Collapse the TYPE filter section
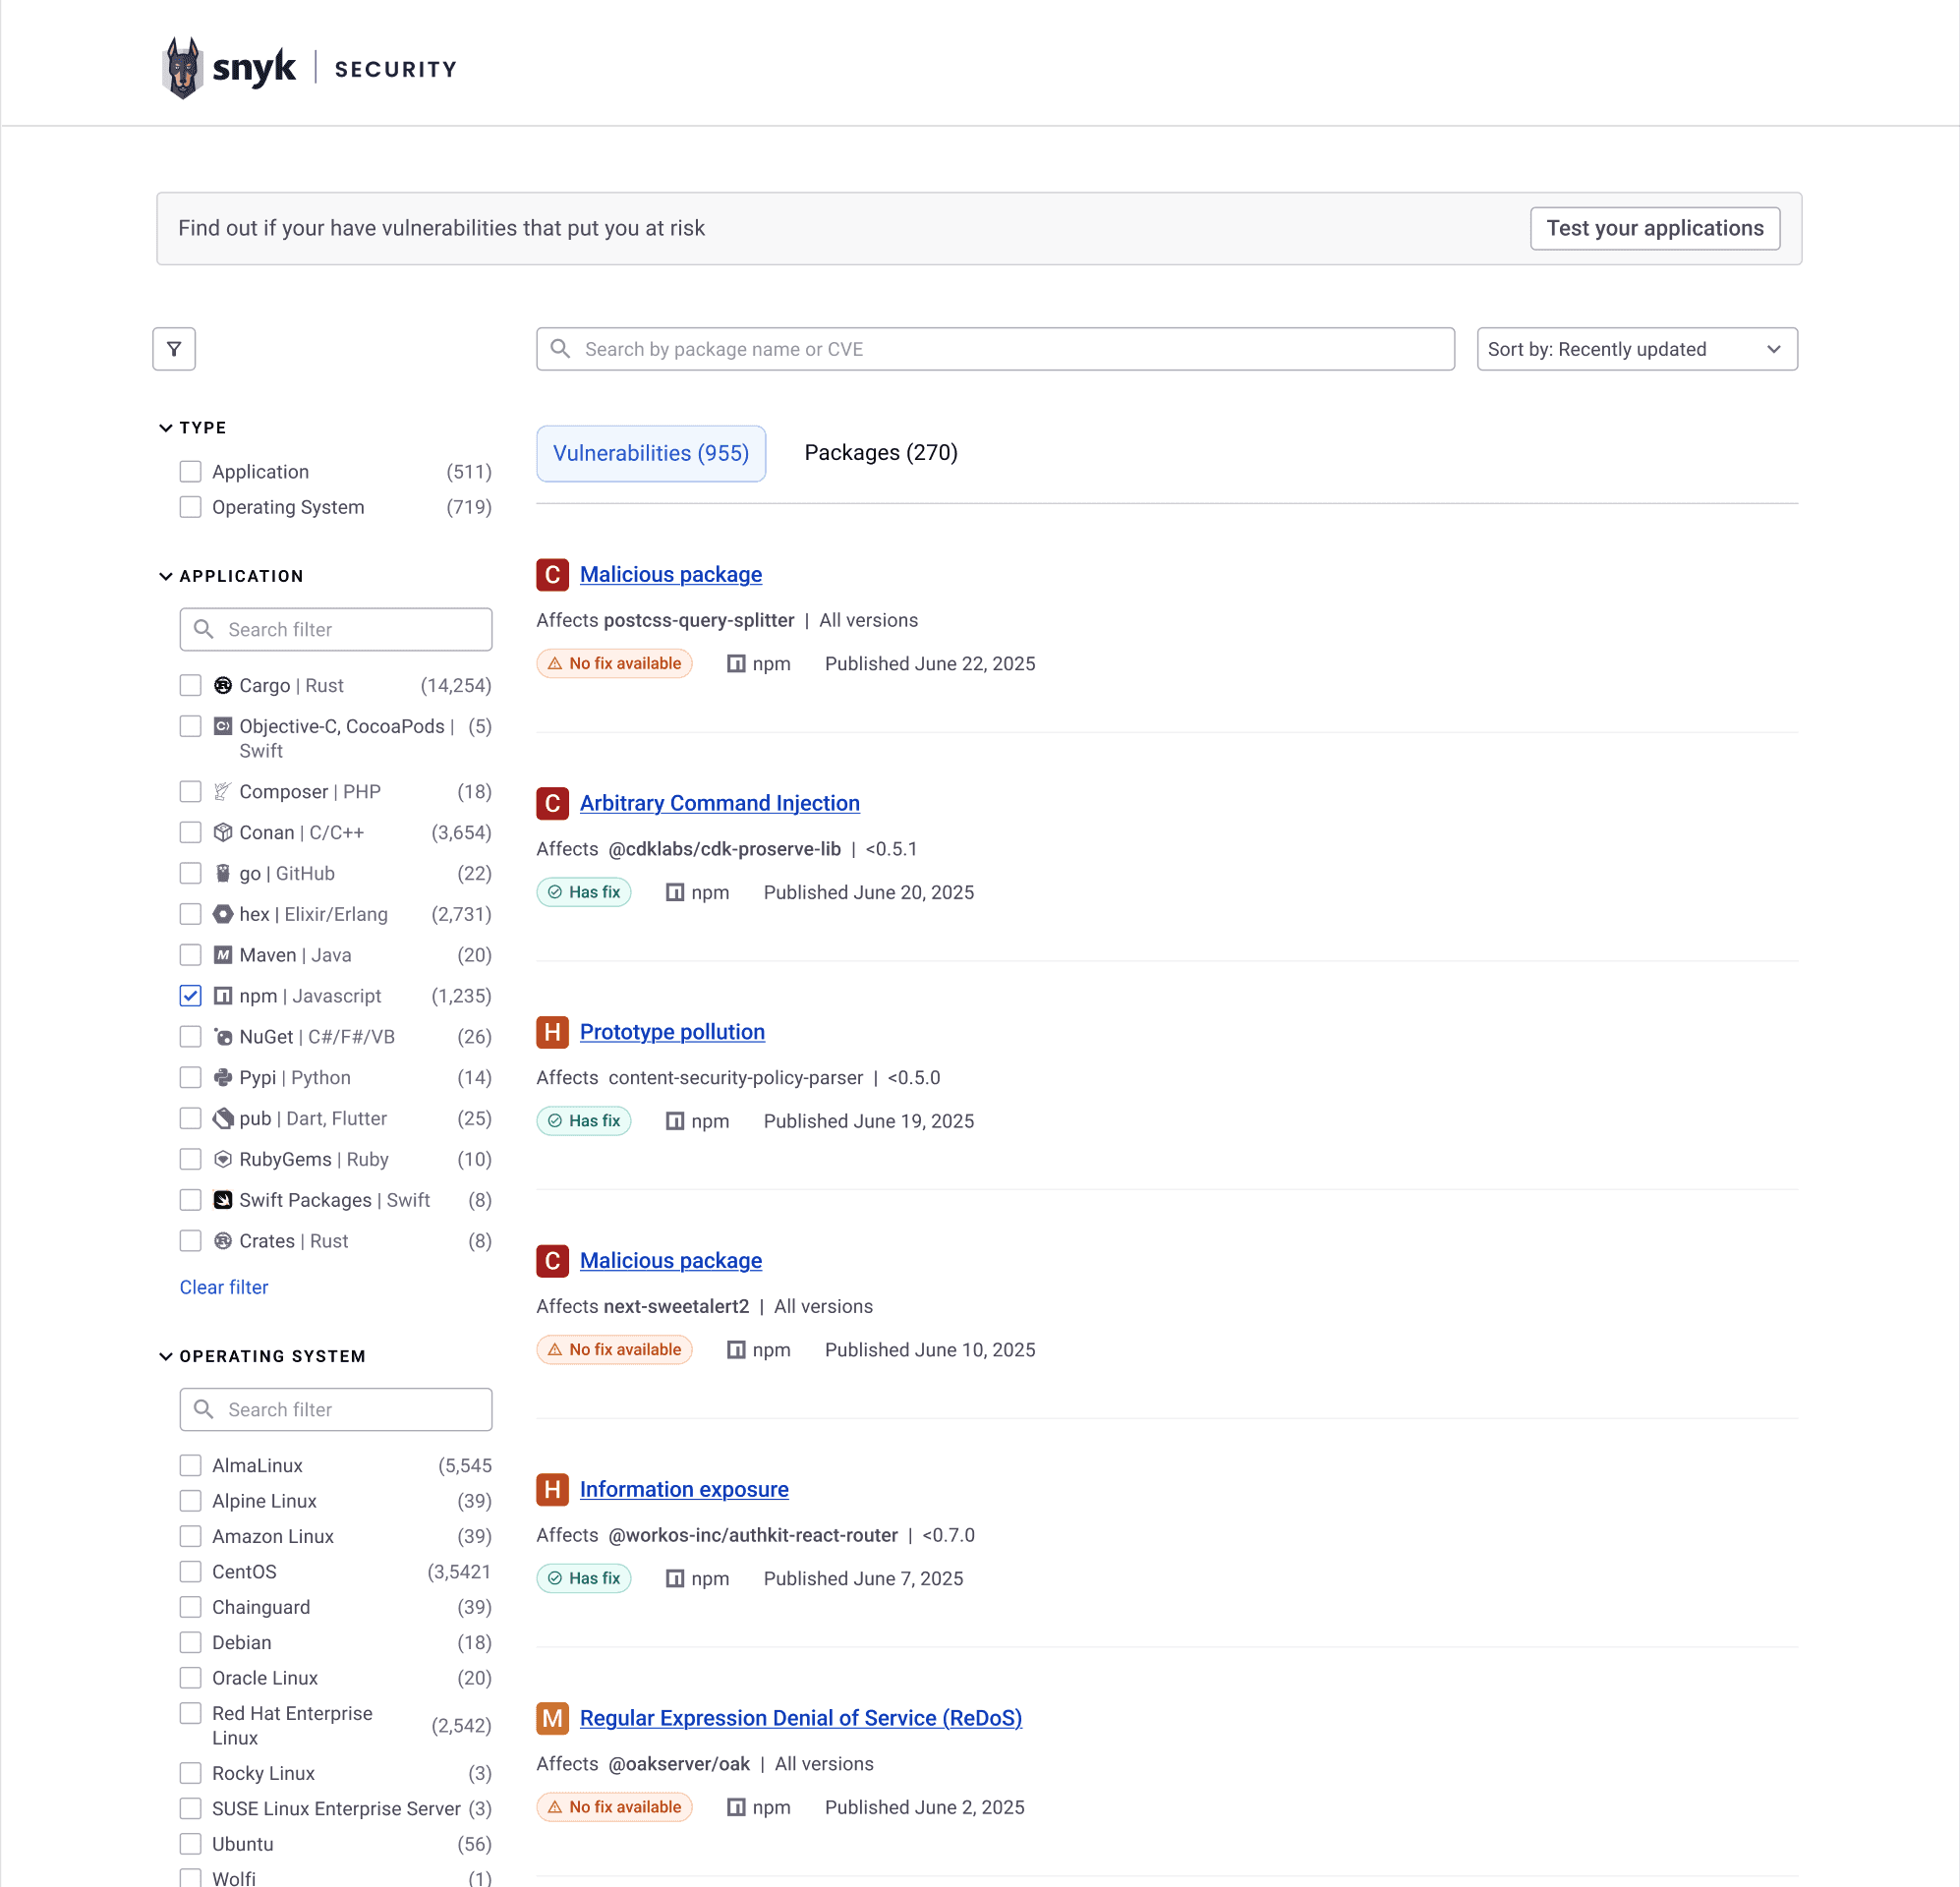Viewport: 1960px width, 1887px height. [x=166, y=428]
